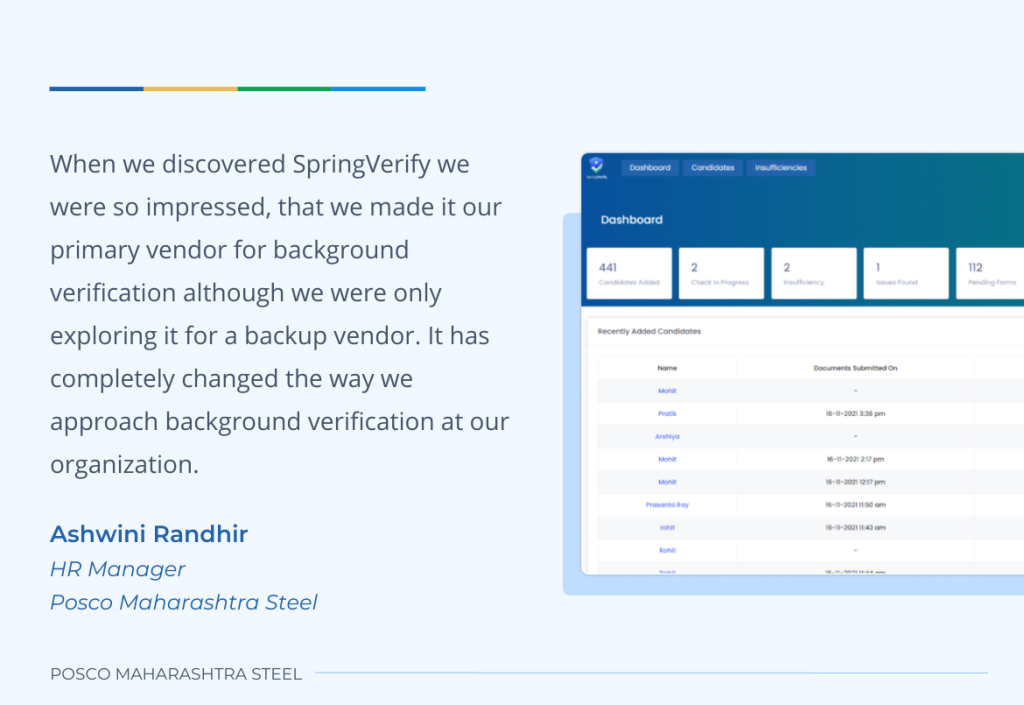Click the green segment of the color bar
This screenshot has width=1024, height=705.
284,89
